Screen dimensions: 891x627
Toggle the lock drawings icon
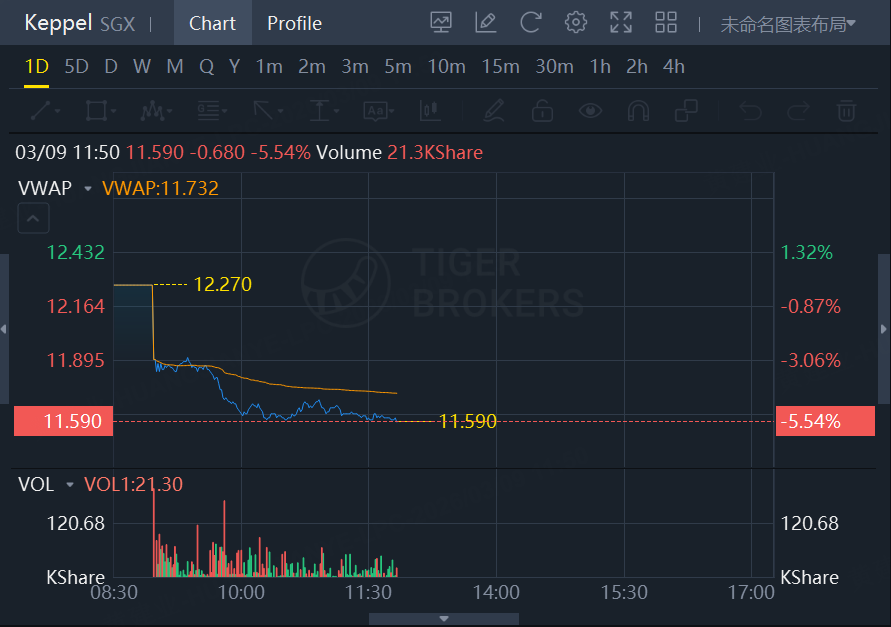point(542,110)
